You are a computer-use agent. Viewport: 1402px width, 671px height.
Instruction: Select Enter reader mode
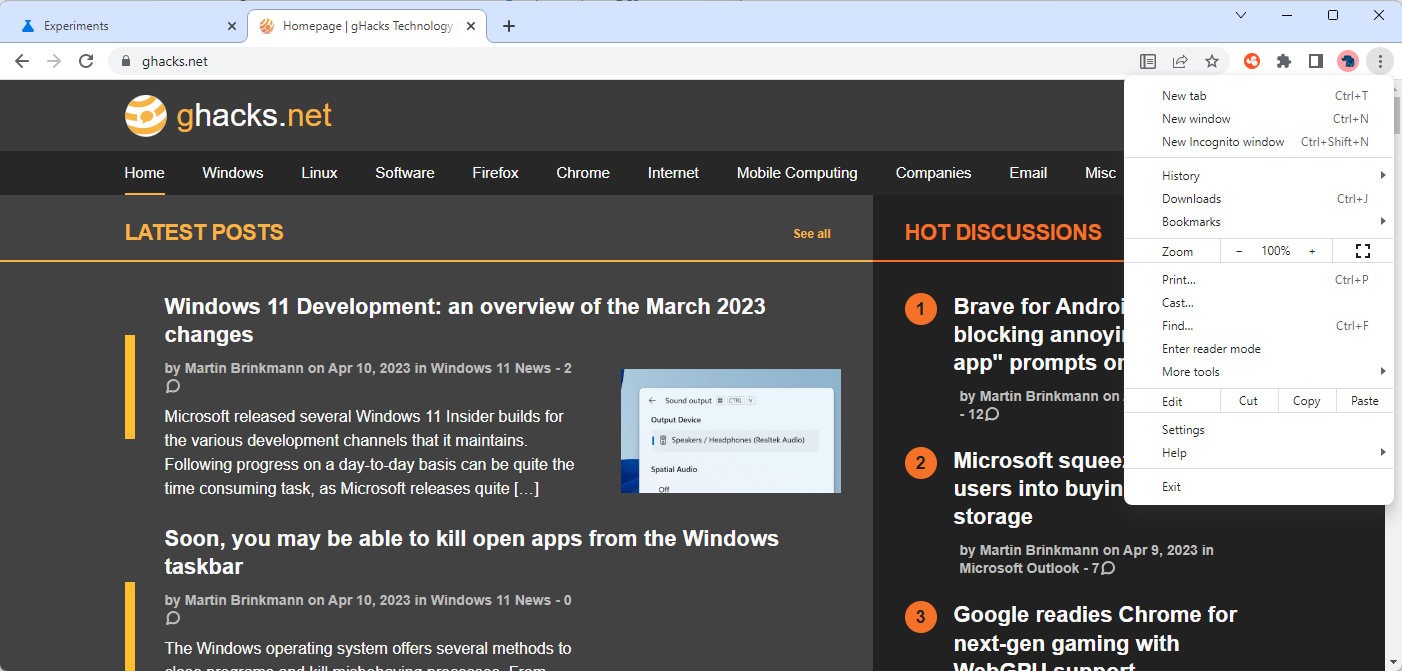tap(1211, 348)
